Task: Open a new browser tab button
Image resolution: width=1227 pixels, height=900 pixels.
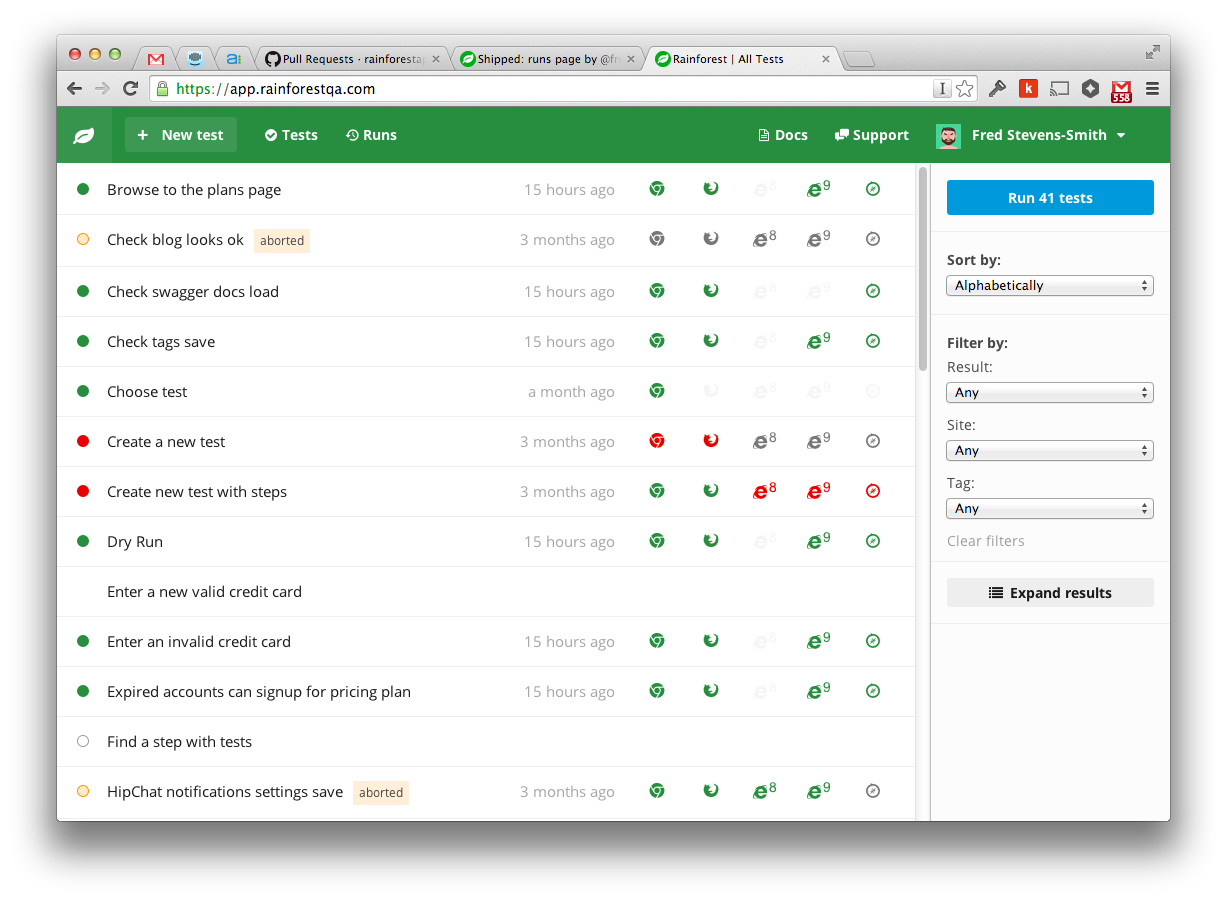Action: [x=859, y=60]
